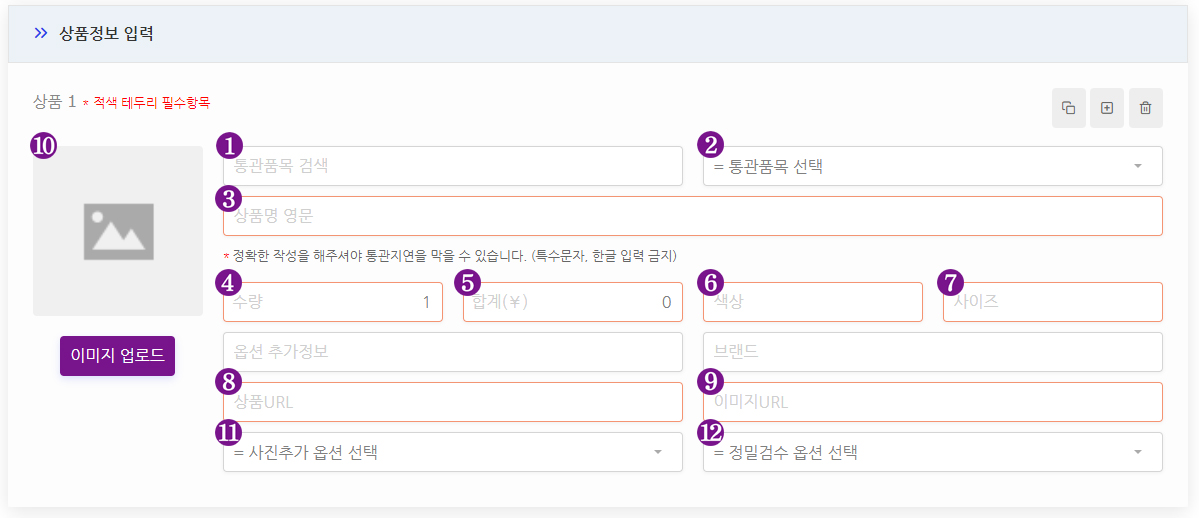
Task: Open the 통관품목 선택 dropdown
Action: tap(933, 166)
